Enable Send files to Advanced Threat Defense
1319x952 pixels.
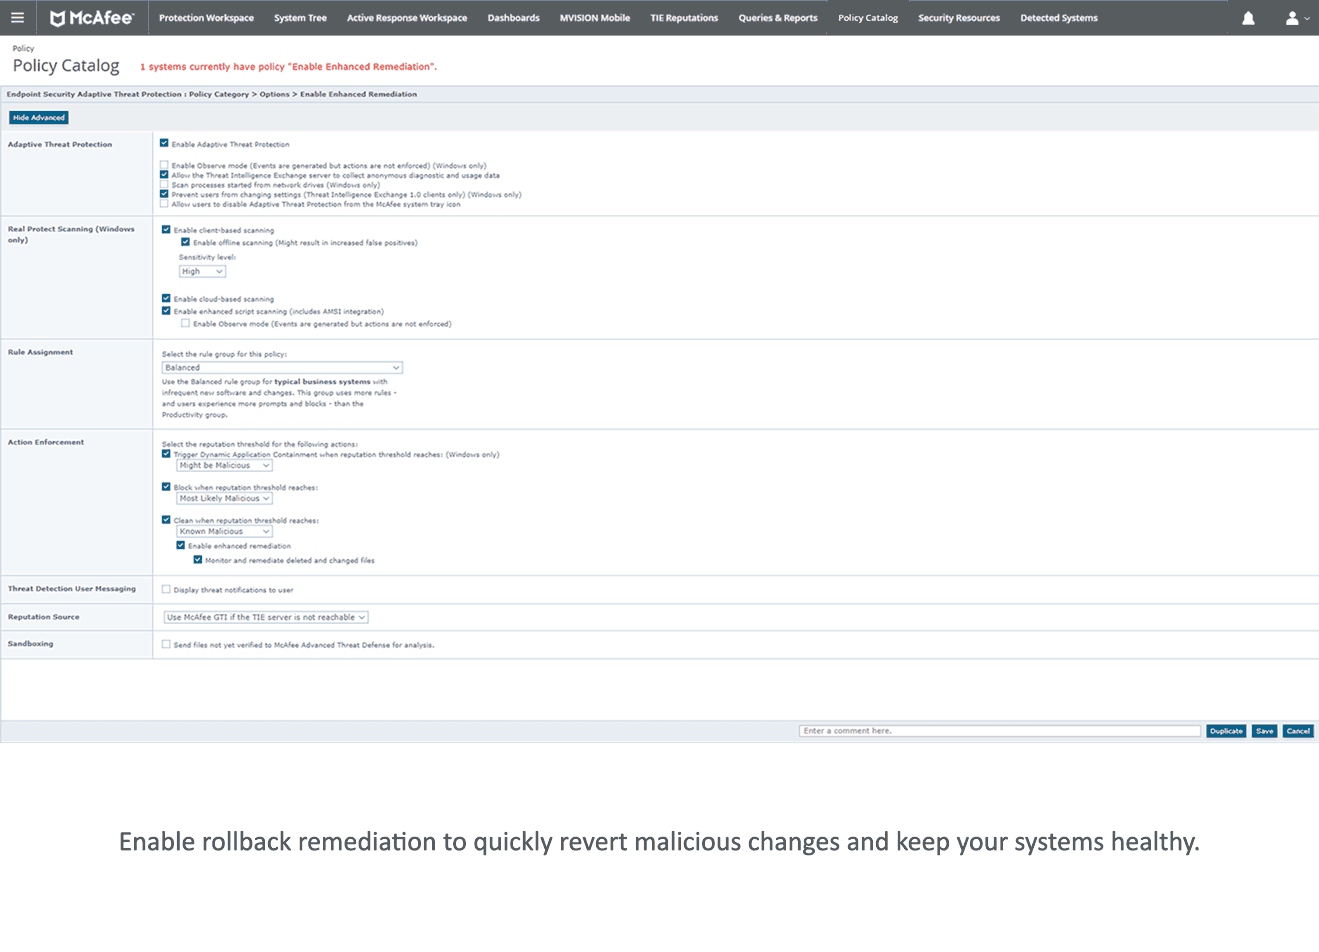[x=166, y=644]
